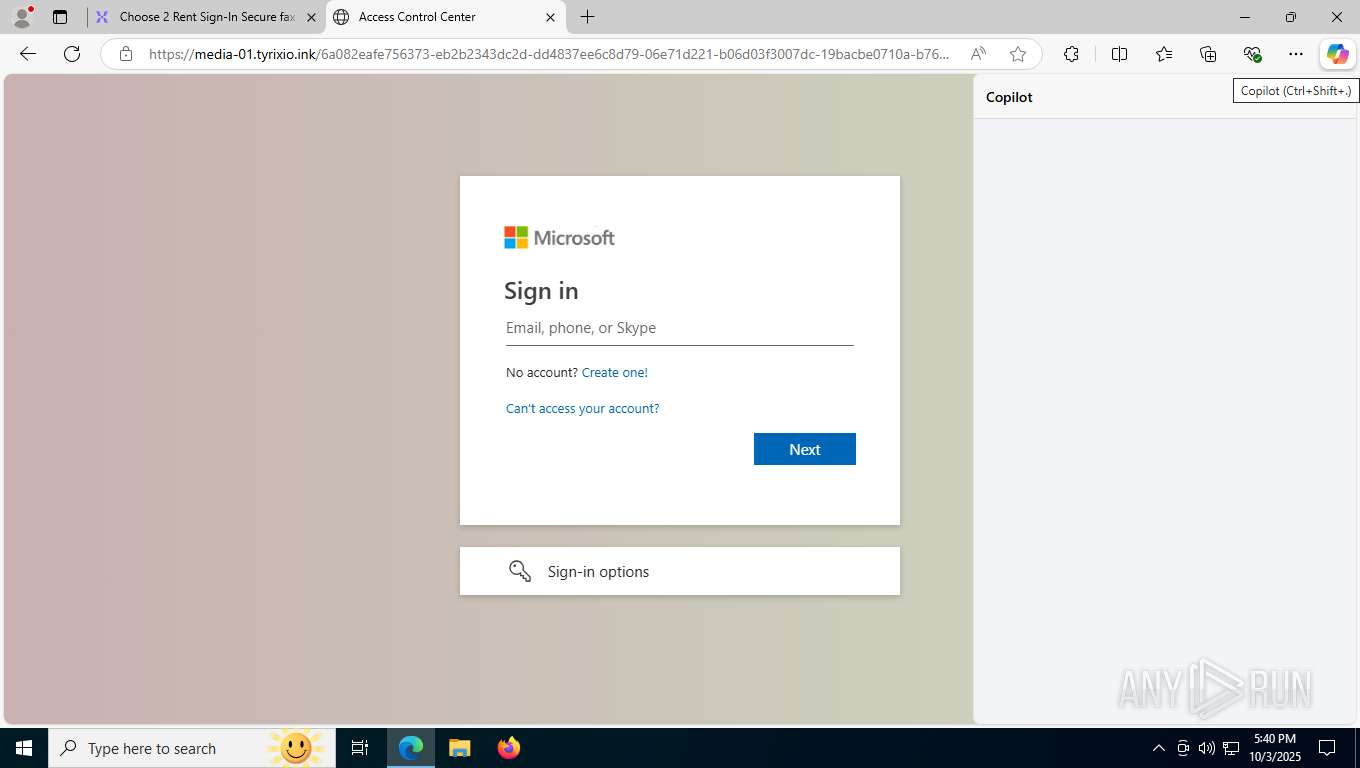The height and width of the screenshot is (768, 1360).
Task: Open split screen view
Action: [1119, 54]
